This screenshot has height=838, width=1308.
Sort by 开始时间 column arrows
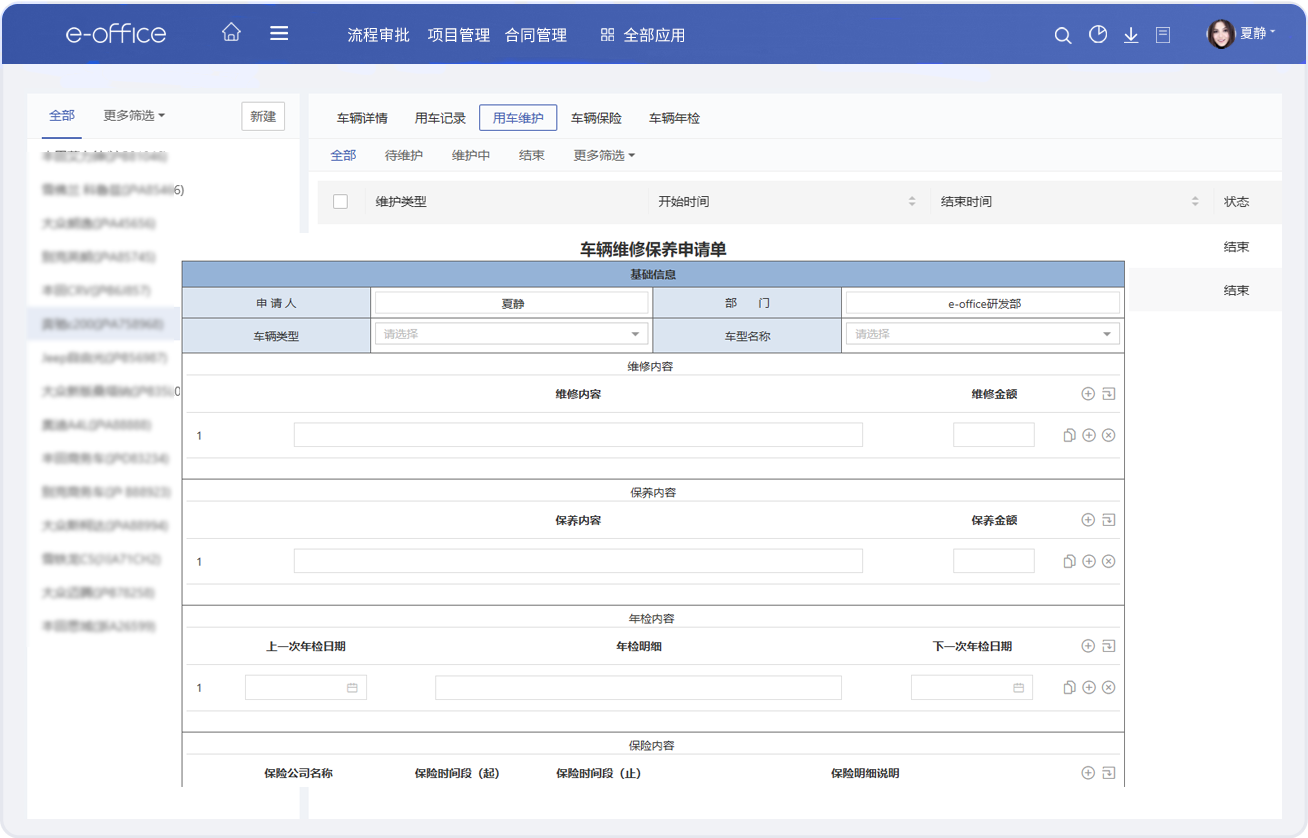911,201
